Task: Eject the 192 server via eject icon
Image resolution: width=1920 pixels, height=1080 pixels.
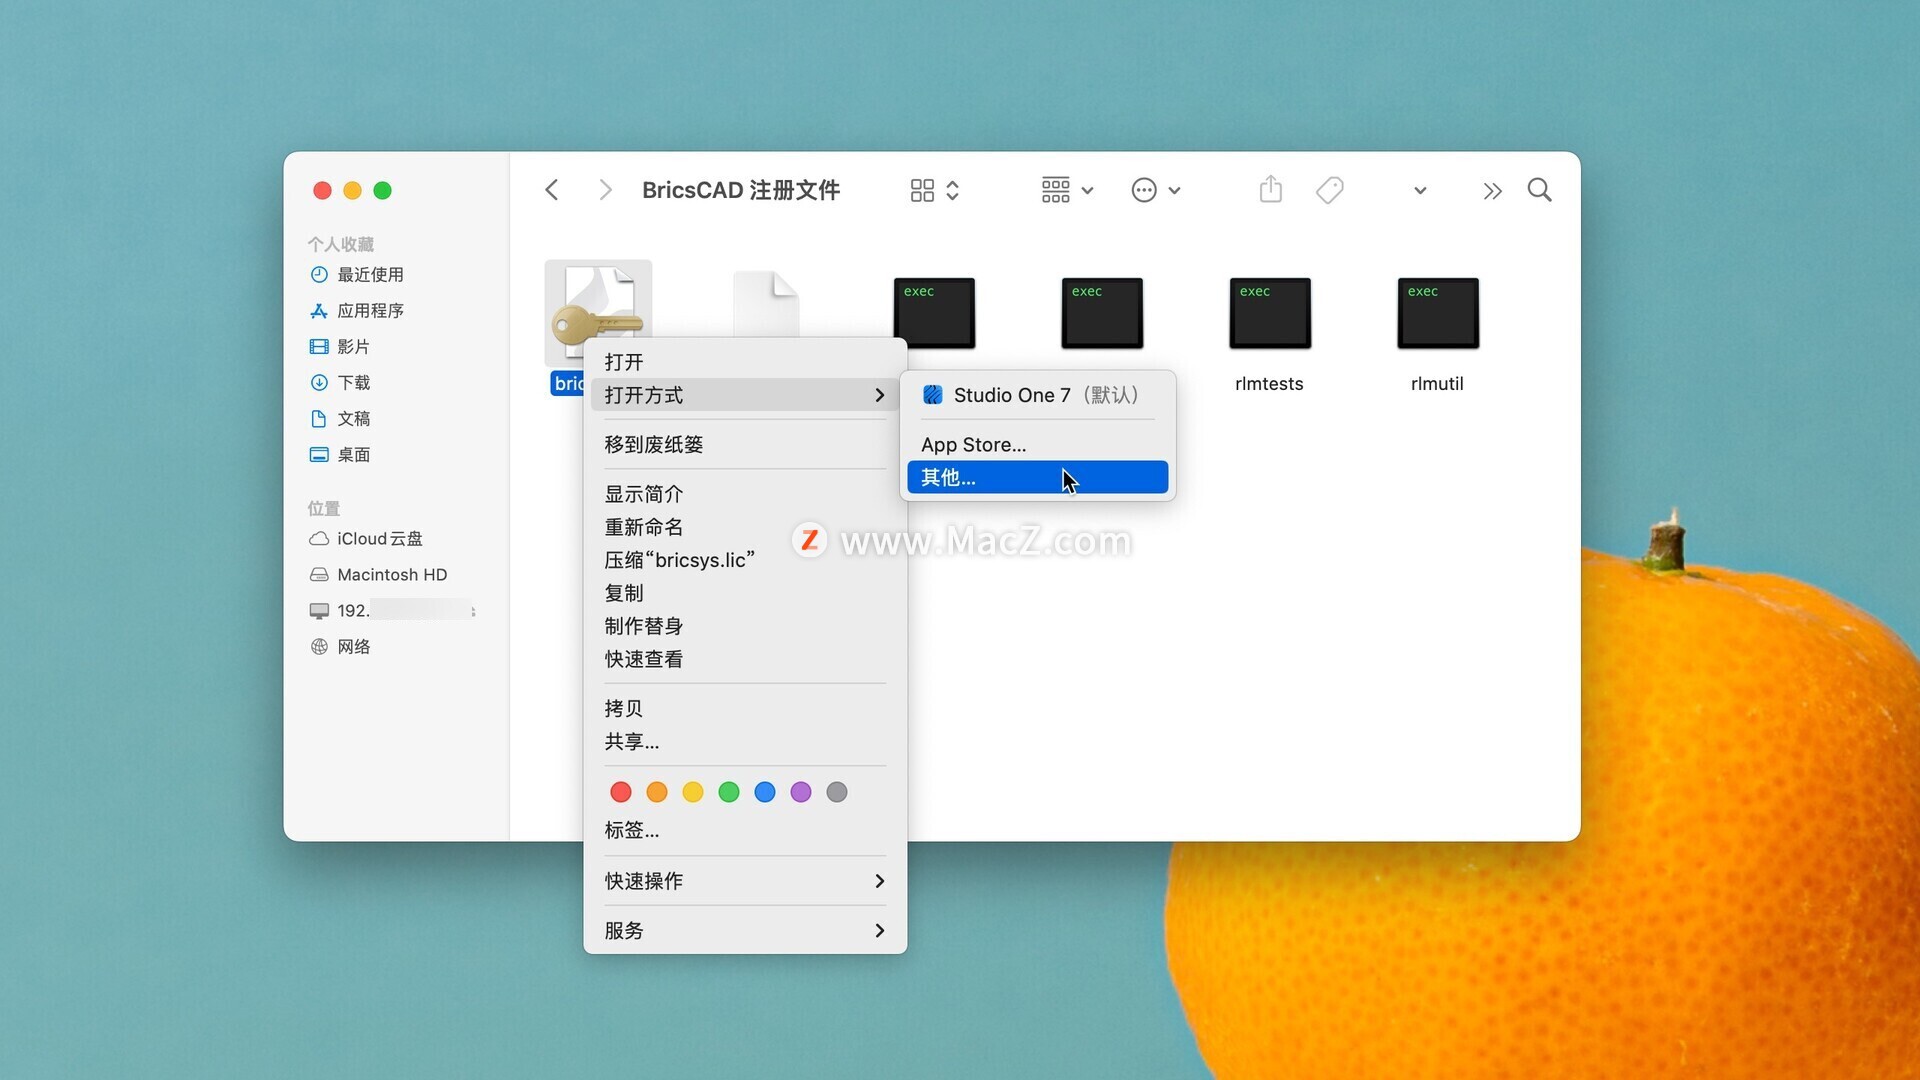Action: click(x=473, y=611)
